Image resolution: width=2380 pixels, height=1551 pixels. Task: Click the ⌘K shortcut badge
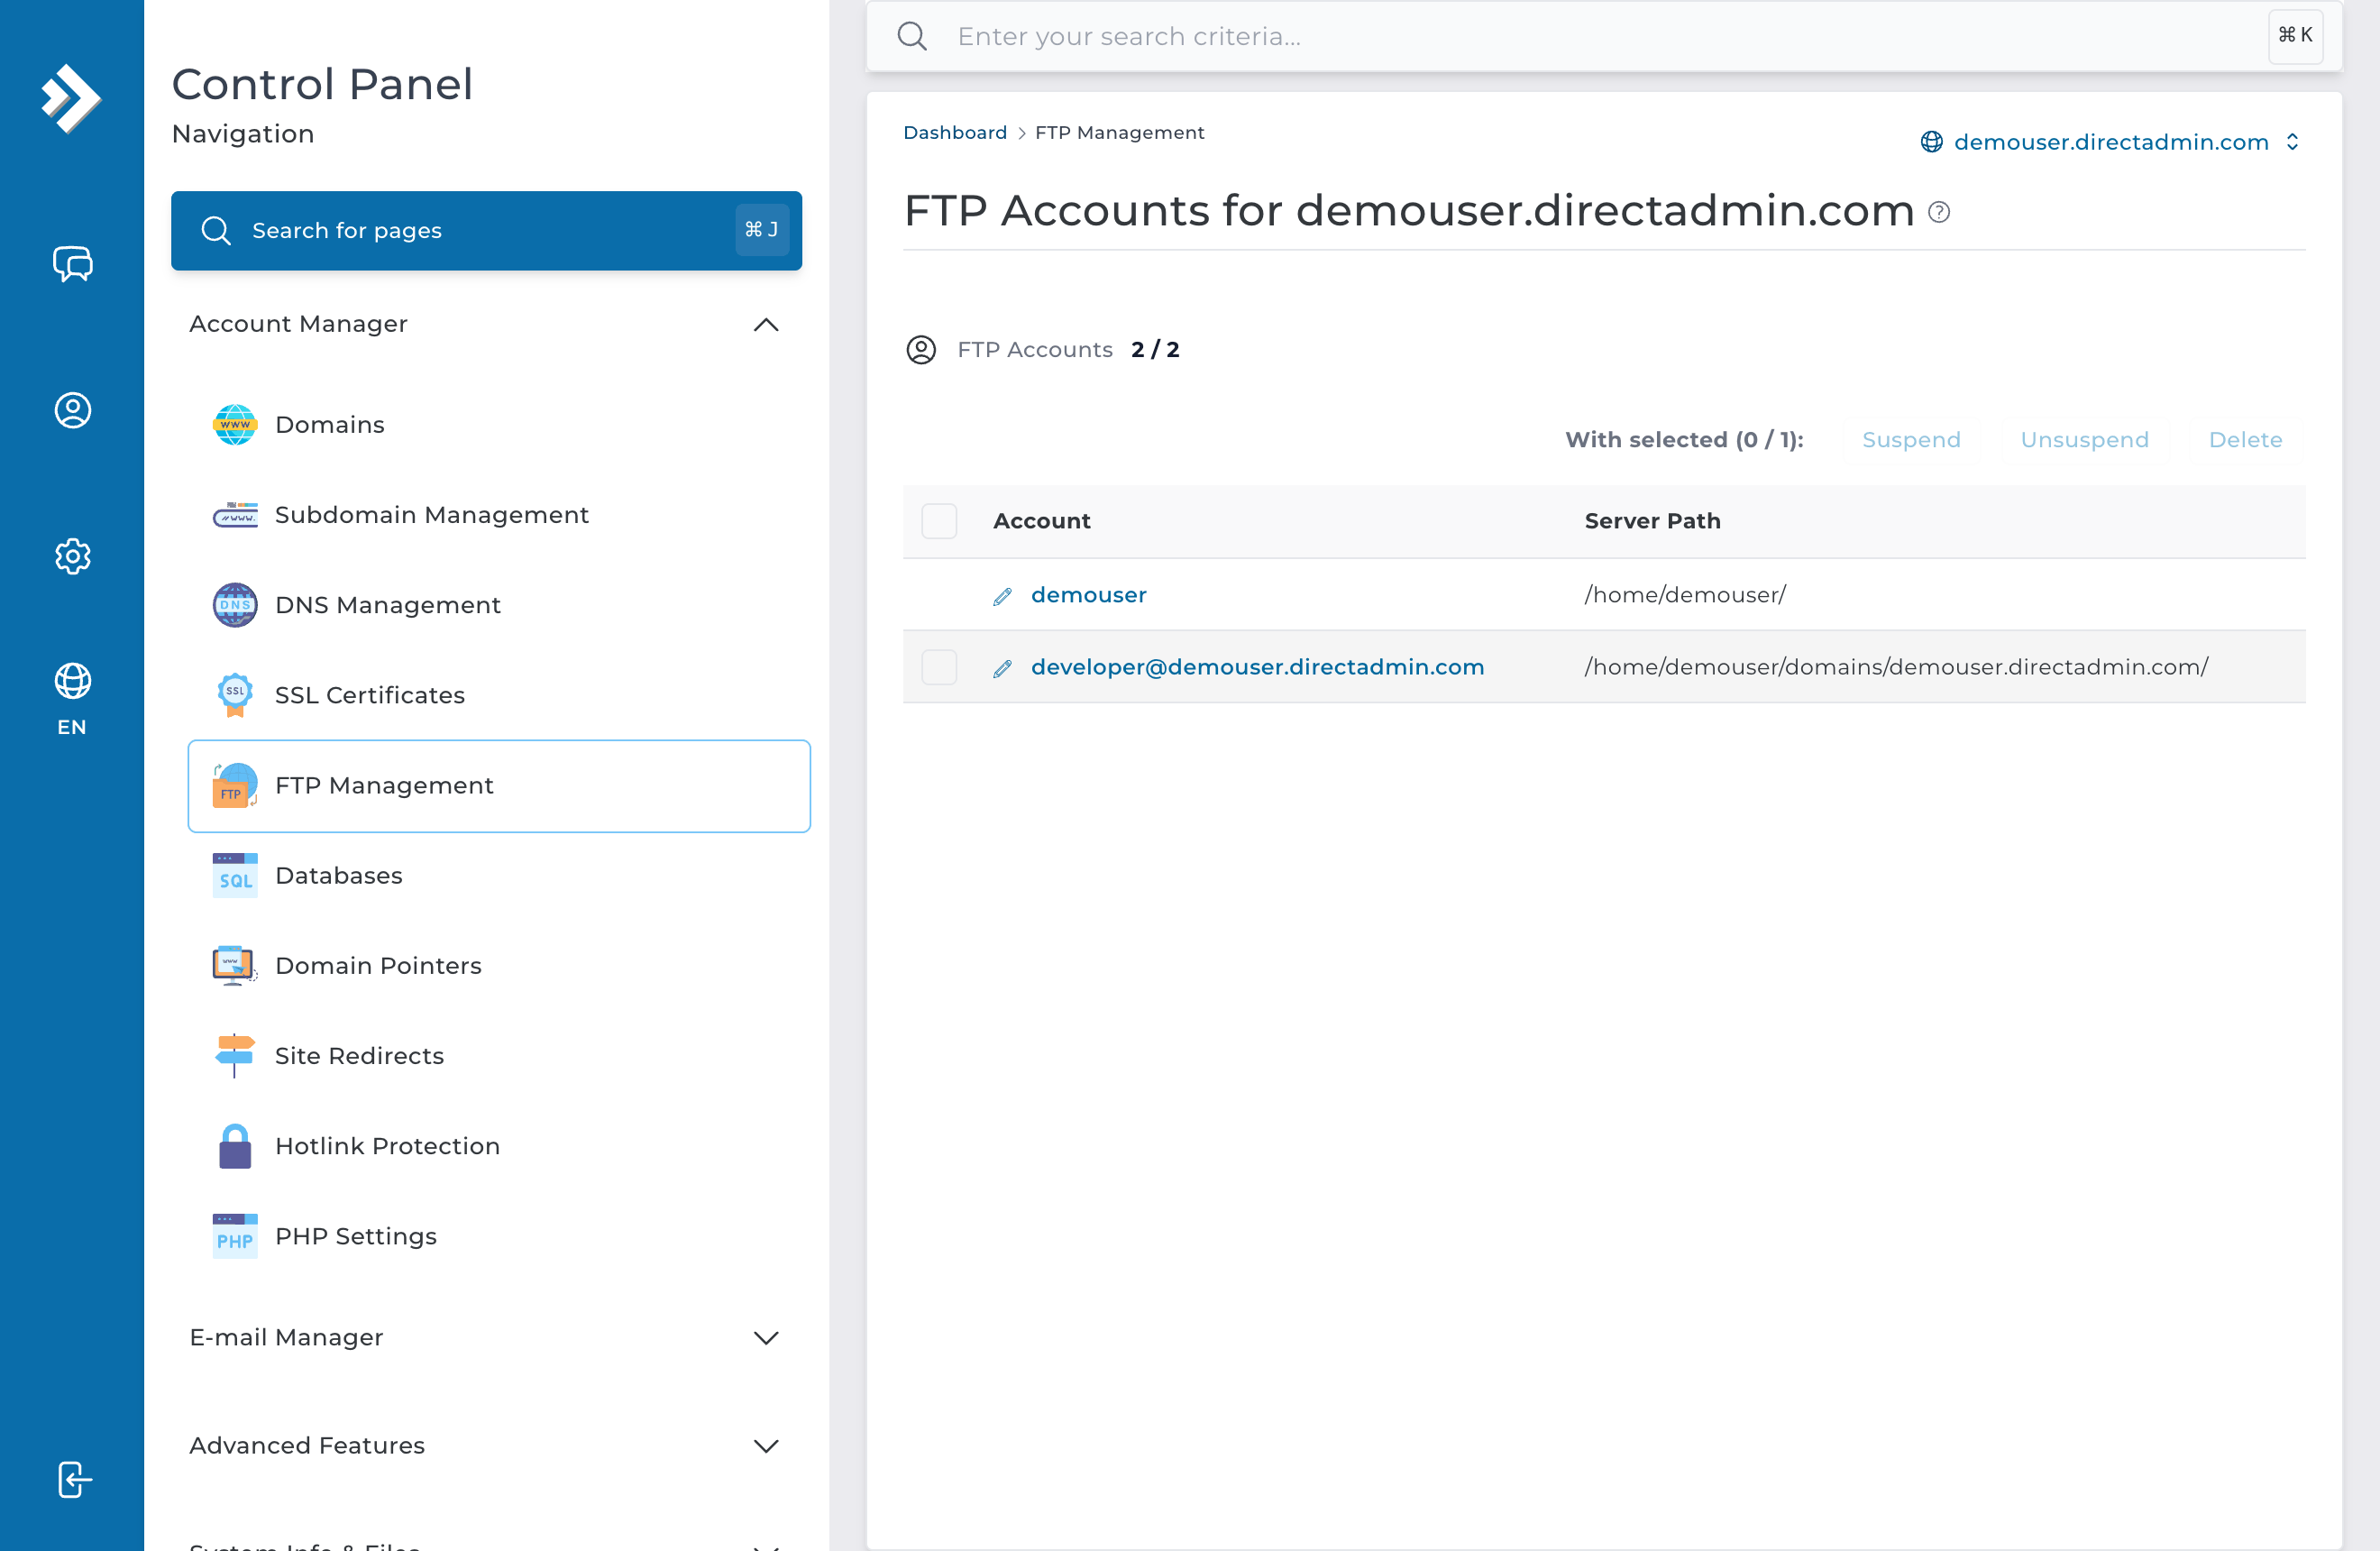pos(2295,36)
